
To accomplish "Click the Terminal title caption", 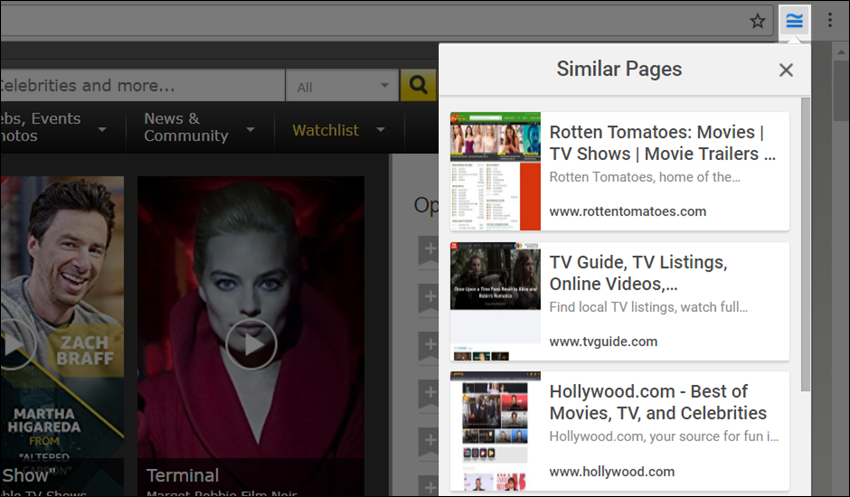I will [x=183, y=475].
